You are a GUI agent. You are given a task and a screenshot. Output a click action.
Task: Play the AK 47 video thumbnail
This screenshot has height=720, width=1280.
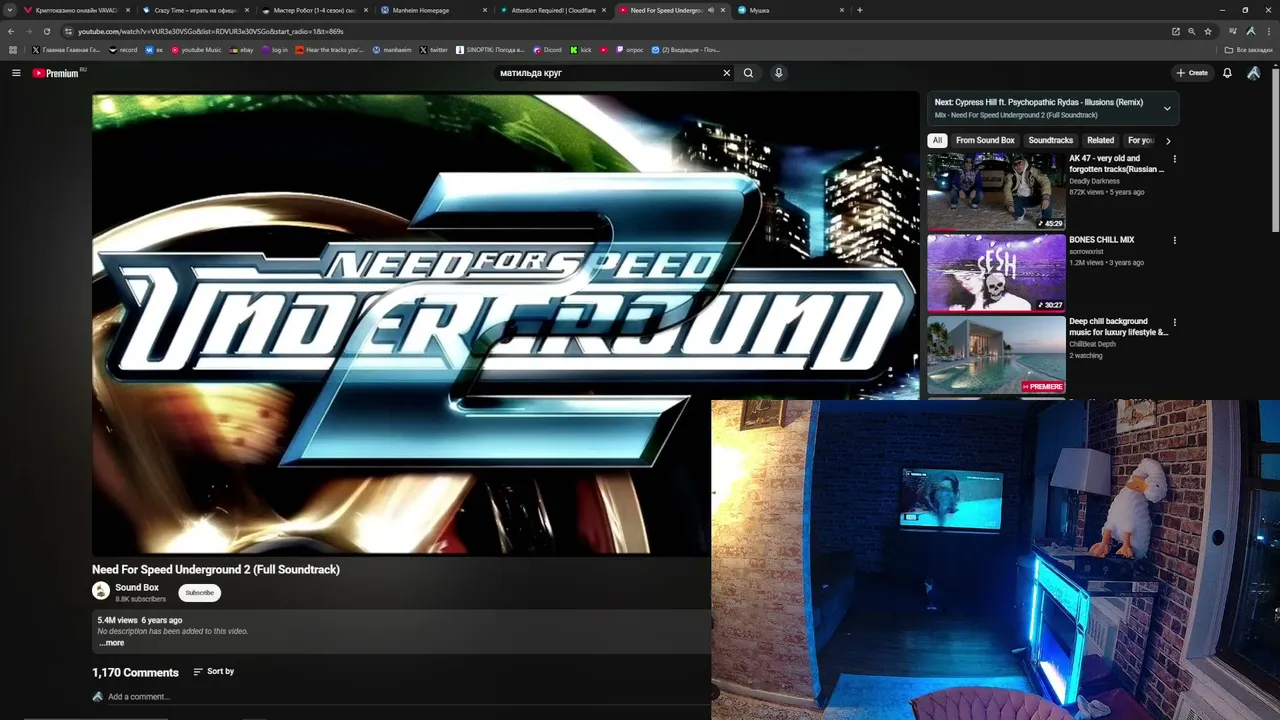pyautogui.click(x=996, y=191)
